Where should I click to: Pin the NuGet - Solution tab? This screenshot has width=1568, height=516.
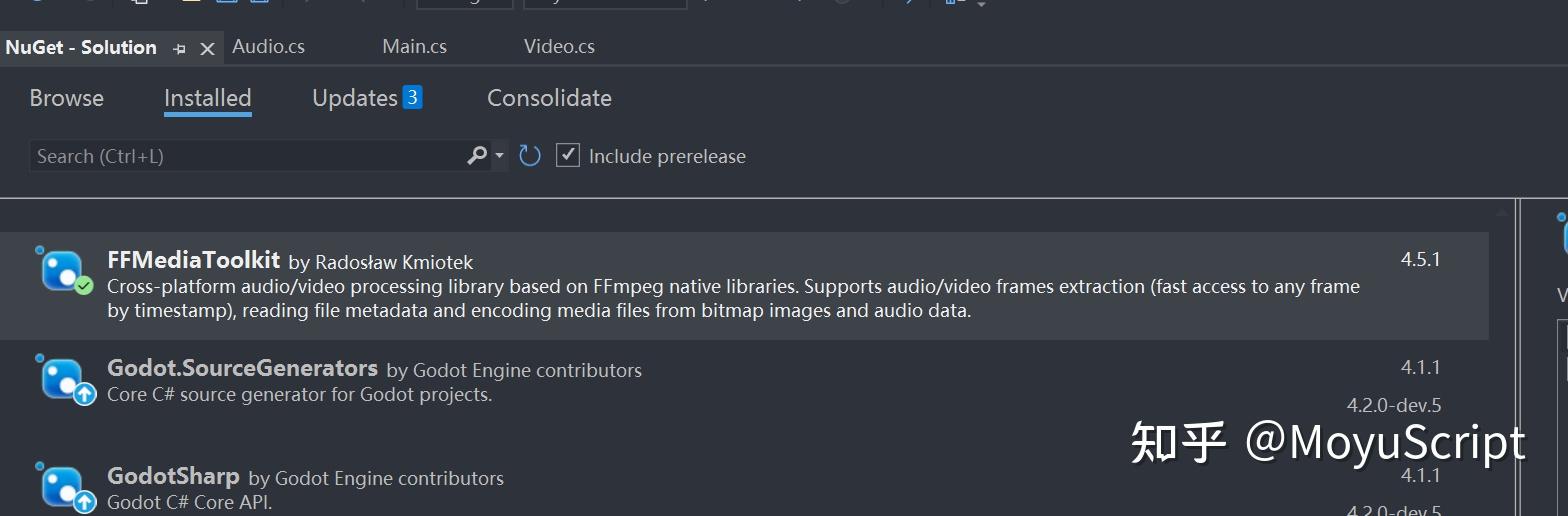(x=180, y=48)
